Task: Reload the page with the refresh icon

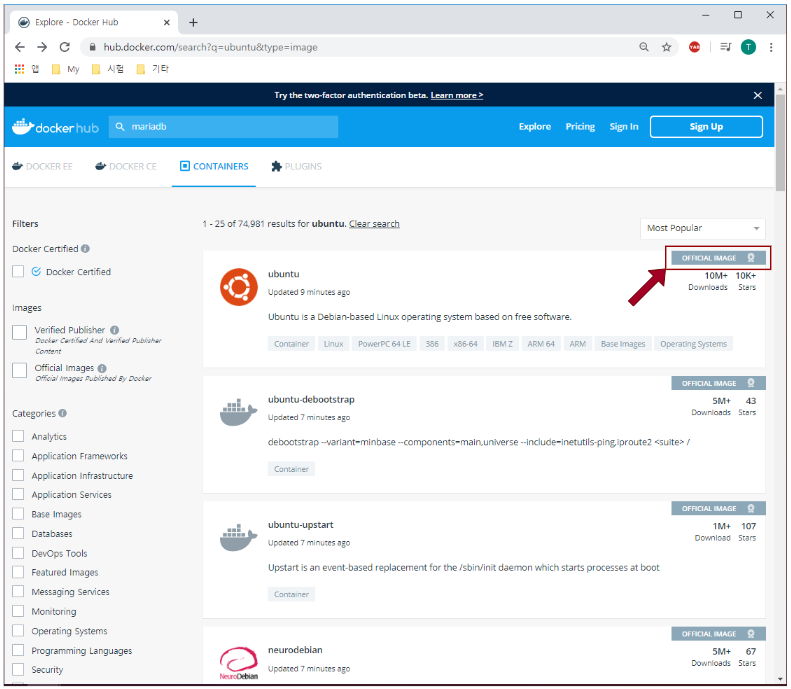Action: click(x=65, y=47)
